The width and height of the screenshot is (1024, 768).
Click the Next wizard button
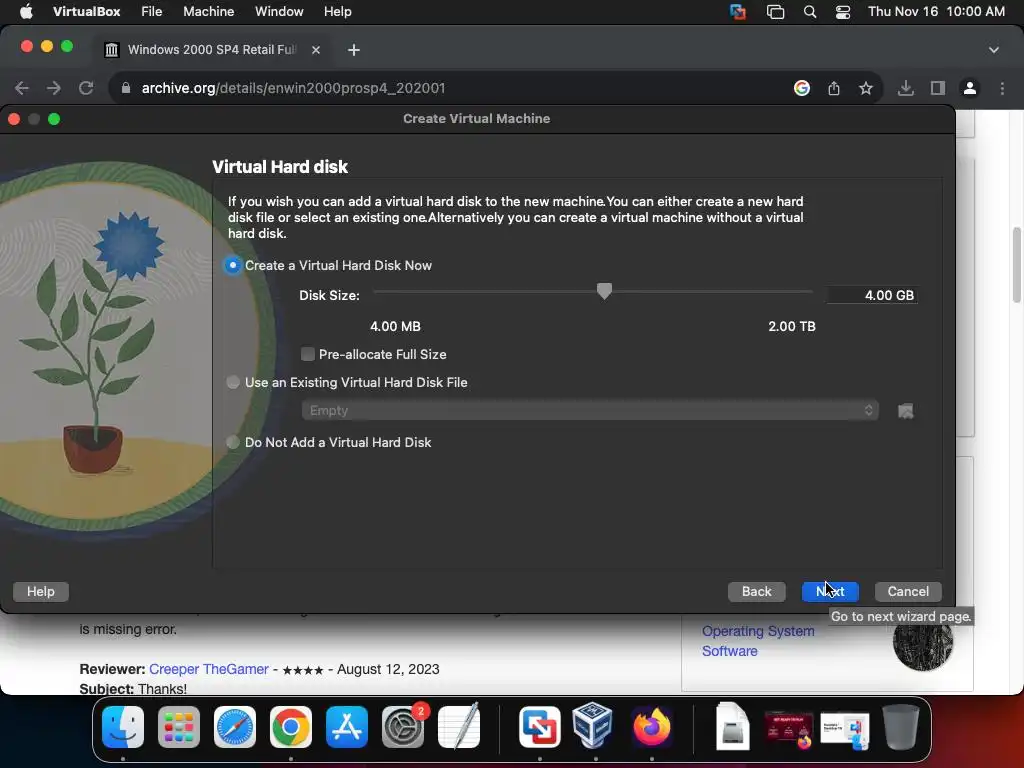pos(830,592)
